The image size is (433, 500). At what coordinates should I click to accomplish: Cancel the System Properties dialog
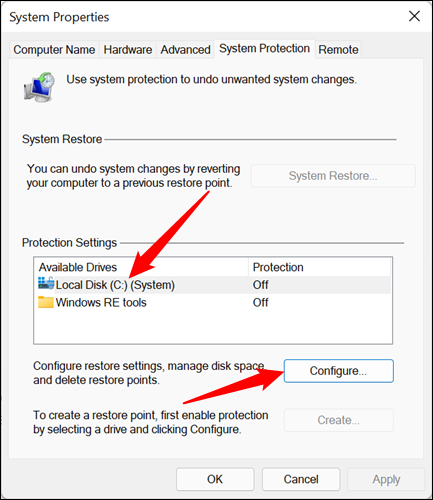point(301,479)
